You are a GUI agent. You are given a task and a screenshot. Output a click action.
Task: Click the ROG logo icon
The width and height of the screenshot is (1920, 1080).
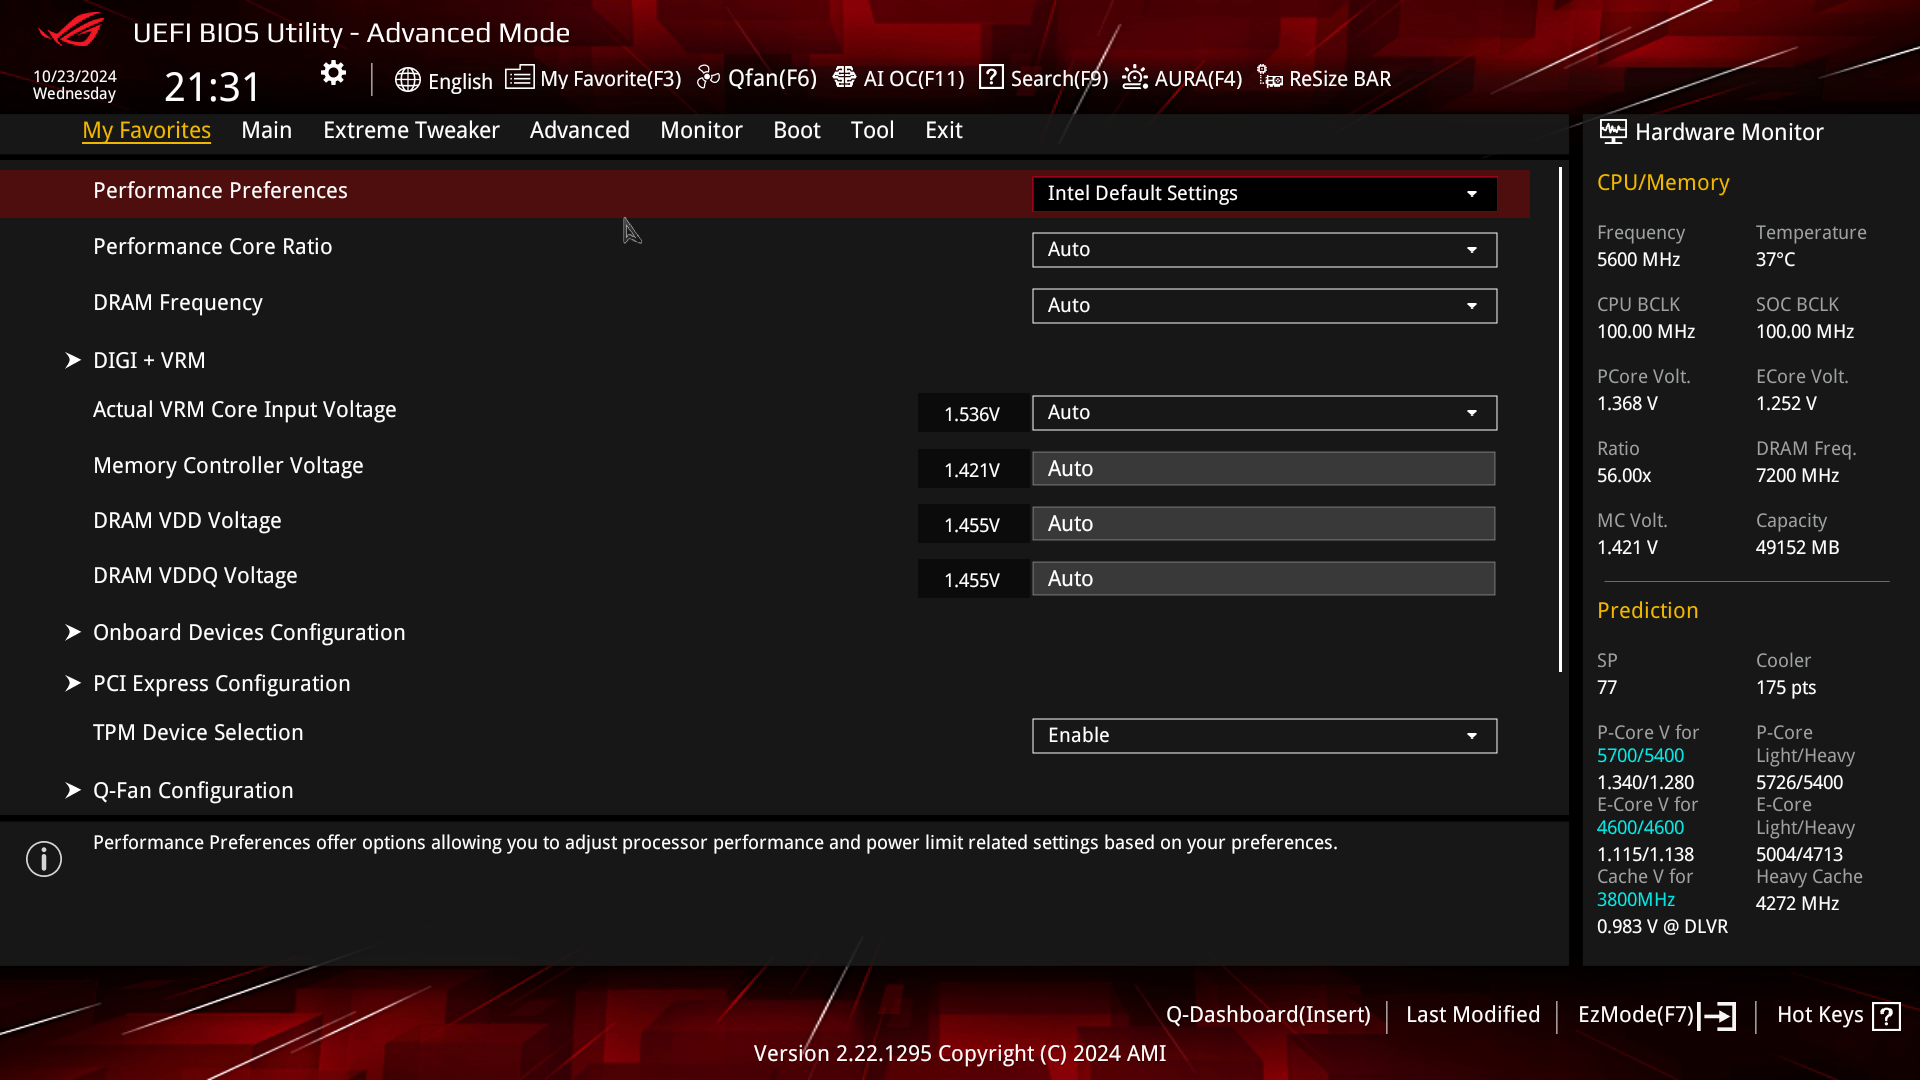71,30
